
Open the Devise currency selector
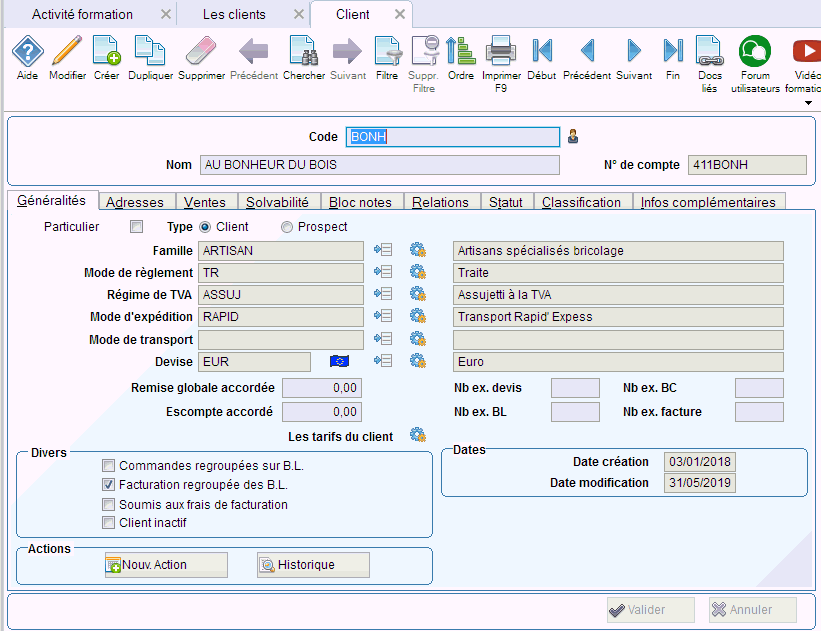pyautogui.click(x=384, y=361)
